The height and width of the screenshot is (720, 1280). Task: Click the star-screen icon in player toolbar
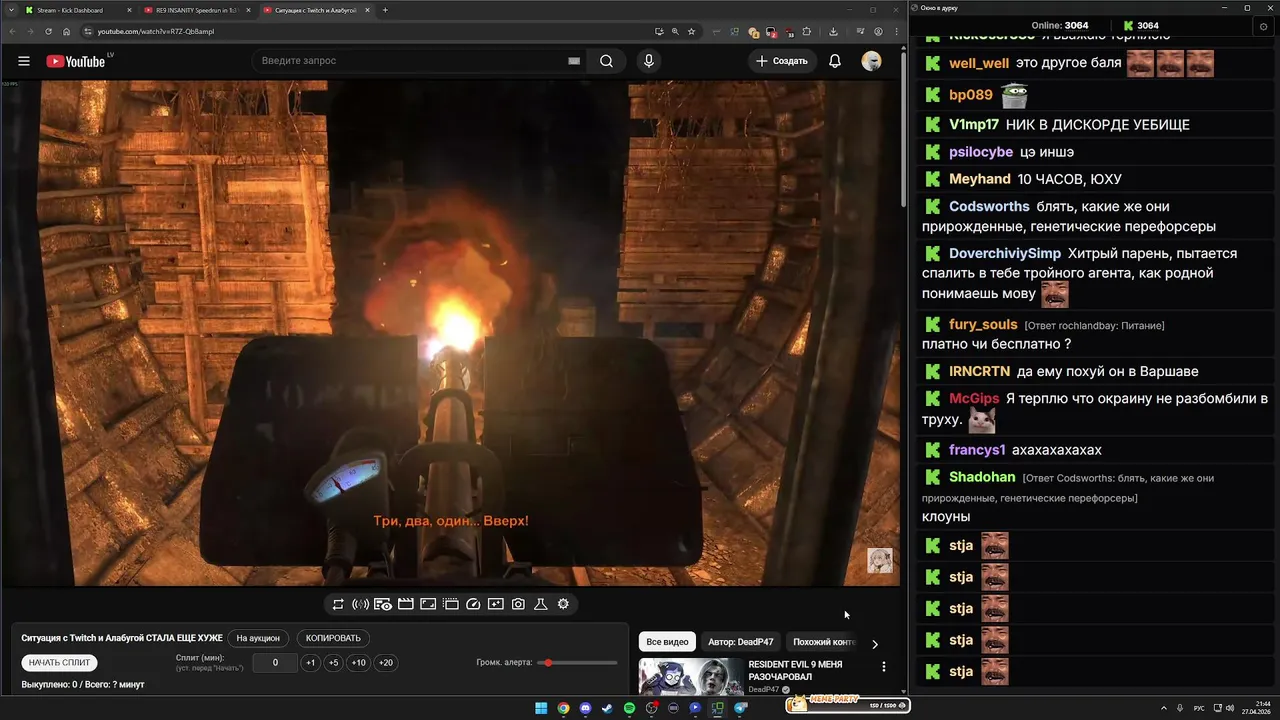point(496,604)
